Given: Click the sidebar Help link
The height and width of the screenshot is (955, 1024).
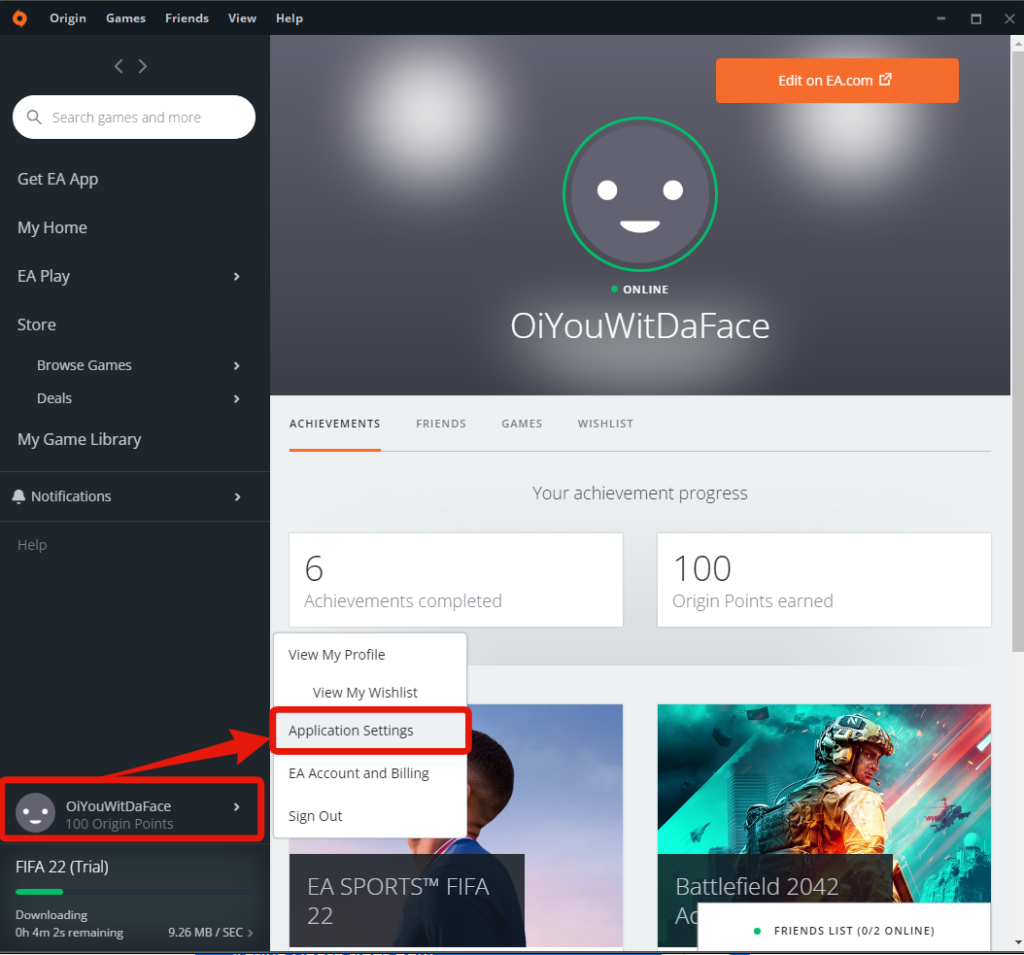Looking at the screenshot, I should [x=32, y=545].
